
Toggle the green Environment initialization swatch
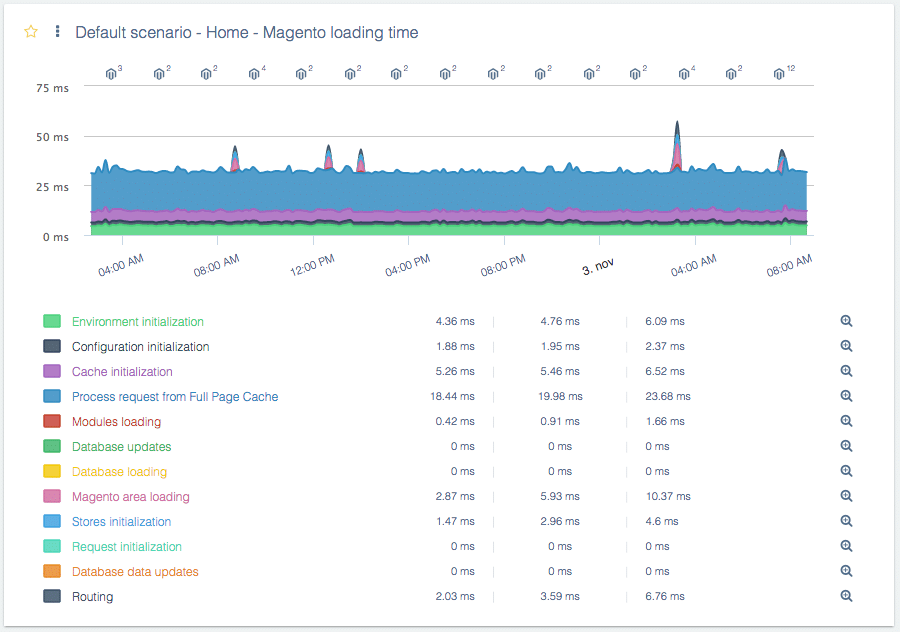[x=52, y=321]
